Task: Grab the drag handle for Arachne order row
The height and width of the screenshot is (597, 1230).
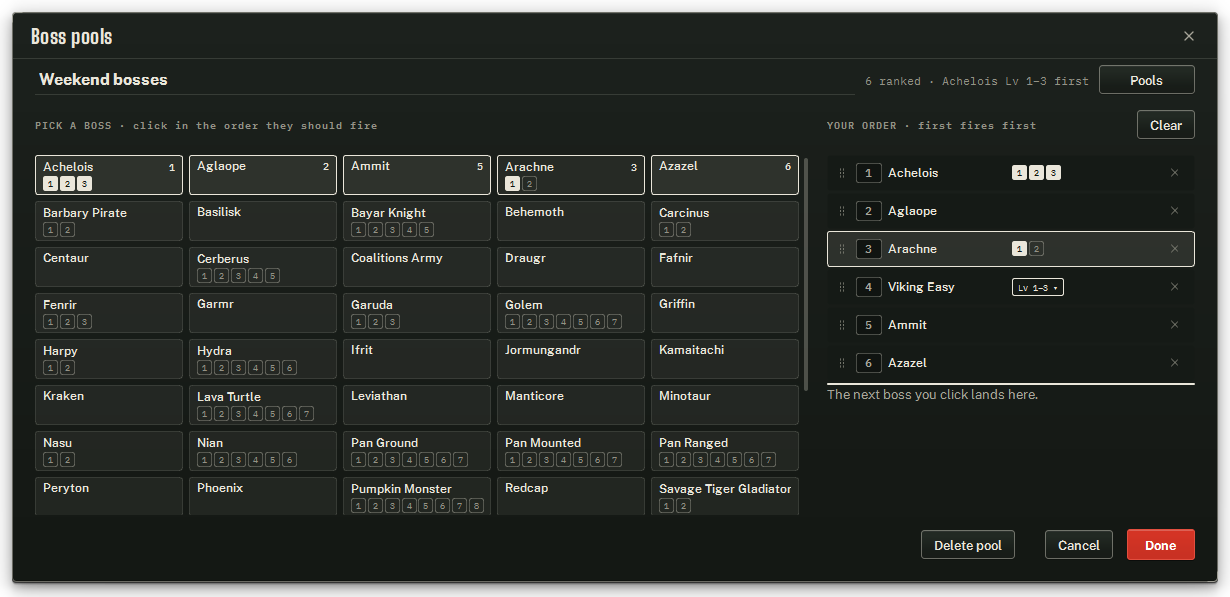Action: tap(842, 249)
